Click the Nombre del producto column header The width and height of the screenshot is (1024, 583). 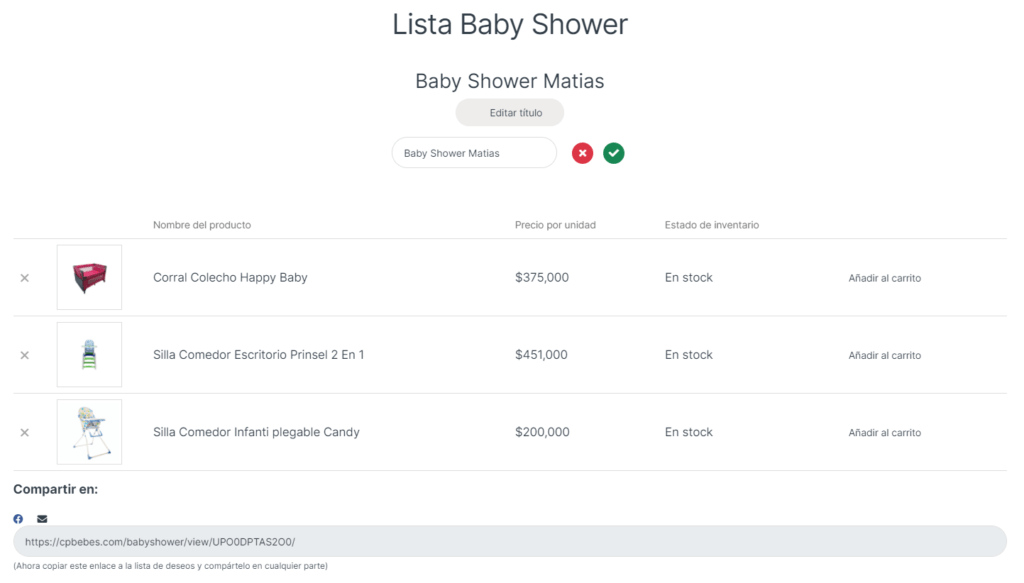tap(202, 225)
